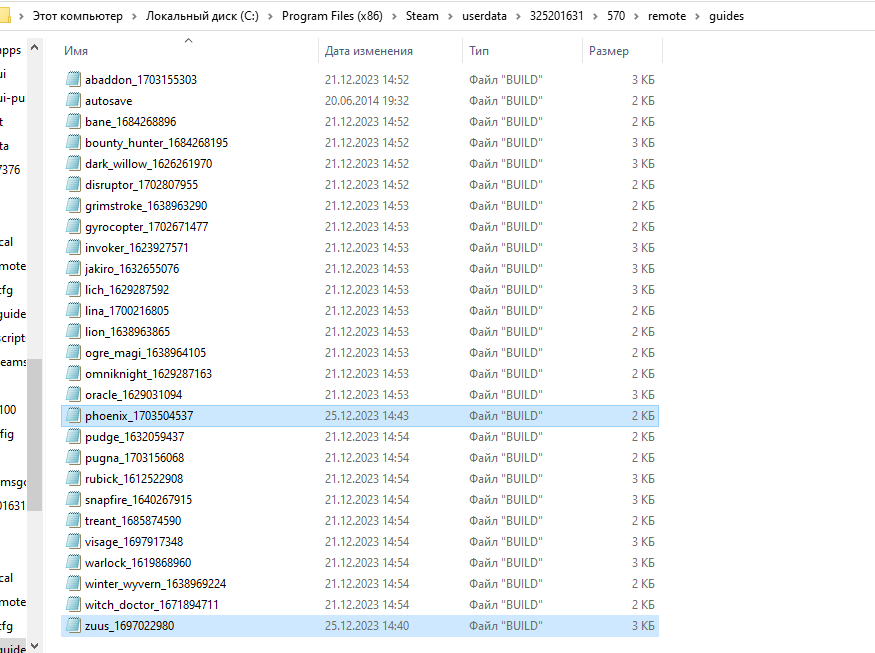Select the lion_1638963865 file icon
Screen dimensions: 875x653
coord(73,332)
